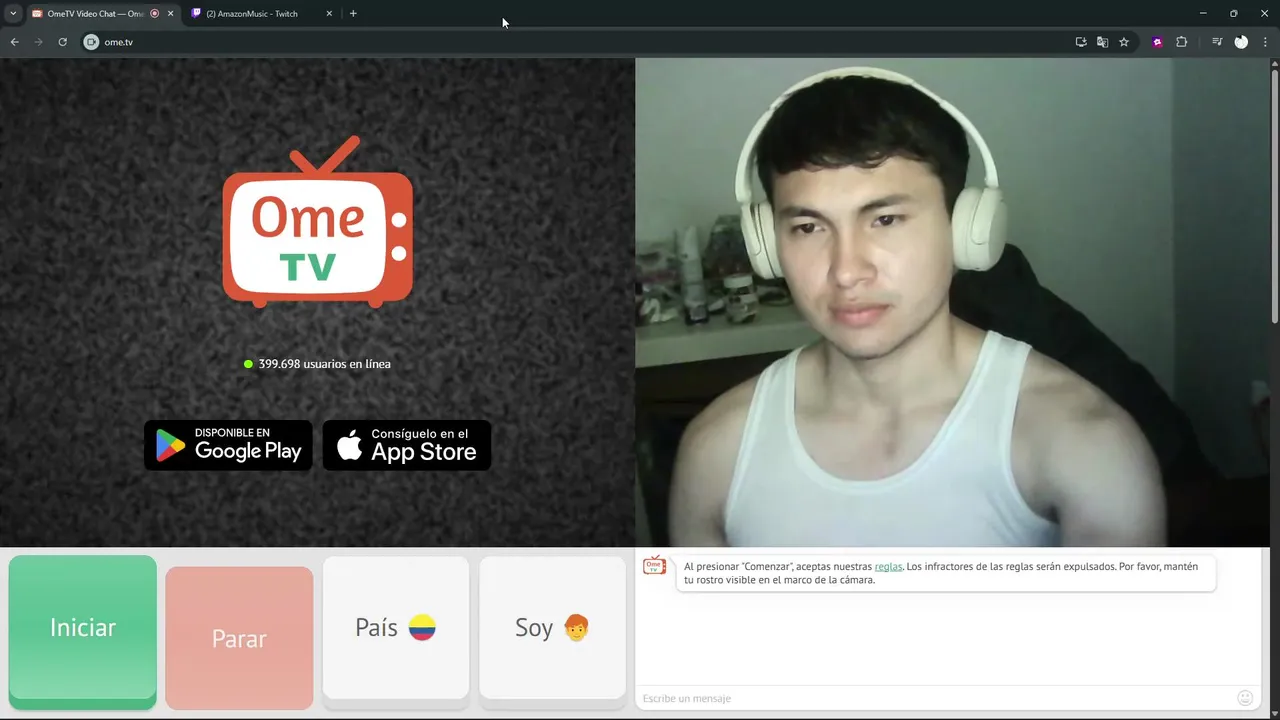Open the emoji picker smiley icon
Viewport: 1280px width, 720px height.
(x=1245, y=698)
